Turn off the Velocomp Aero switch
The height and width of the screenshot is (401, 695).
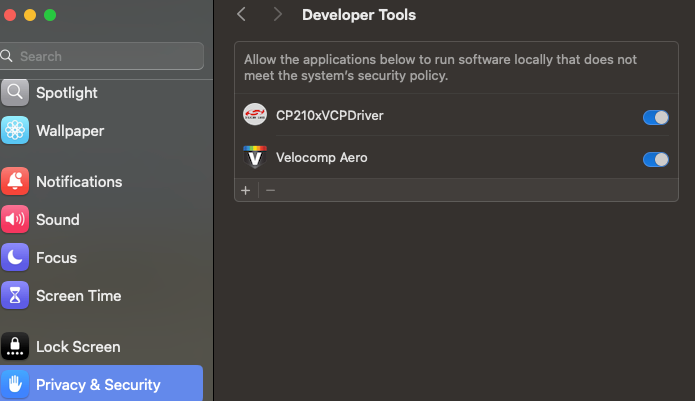click(x=655, y=159)
